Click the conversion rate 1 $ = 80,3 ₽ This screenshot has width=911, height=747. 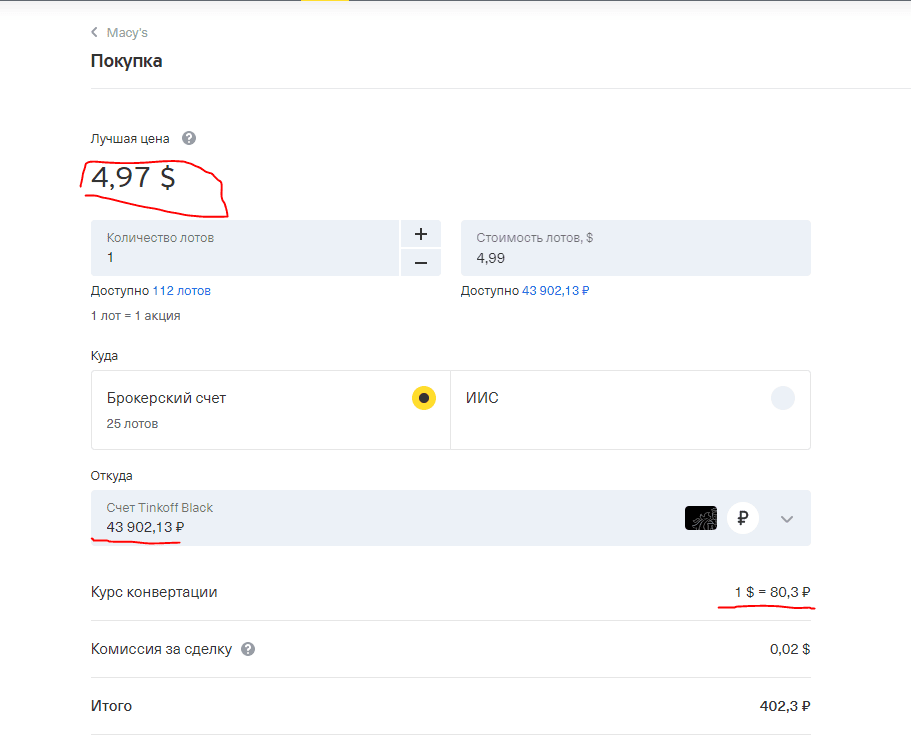click(x=771, y=592)
